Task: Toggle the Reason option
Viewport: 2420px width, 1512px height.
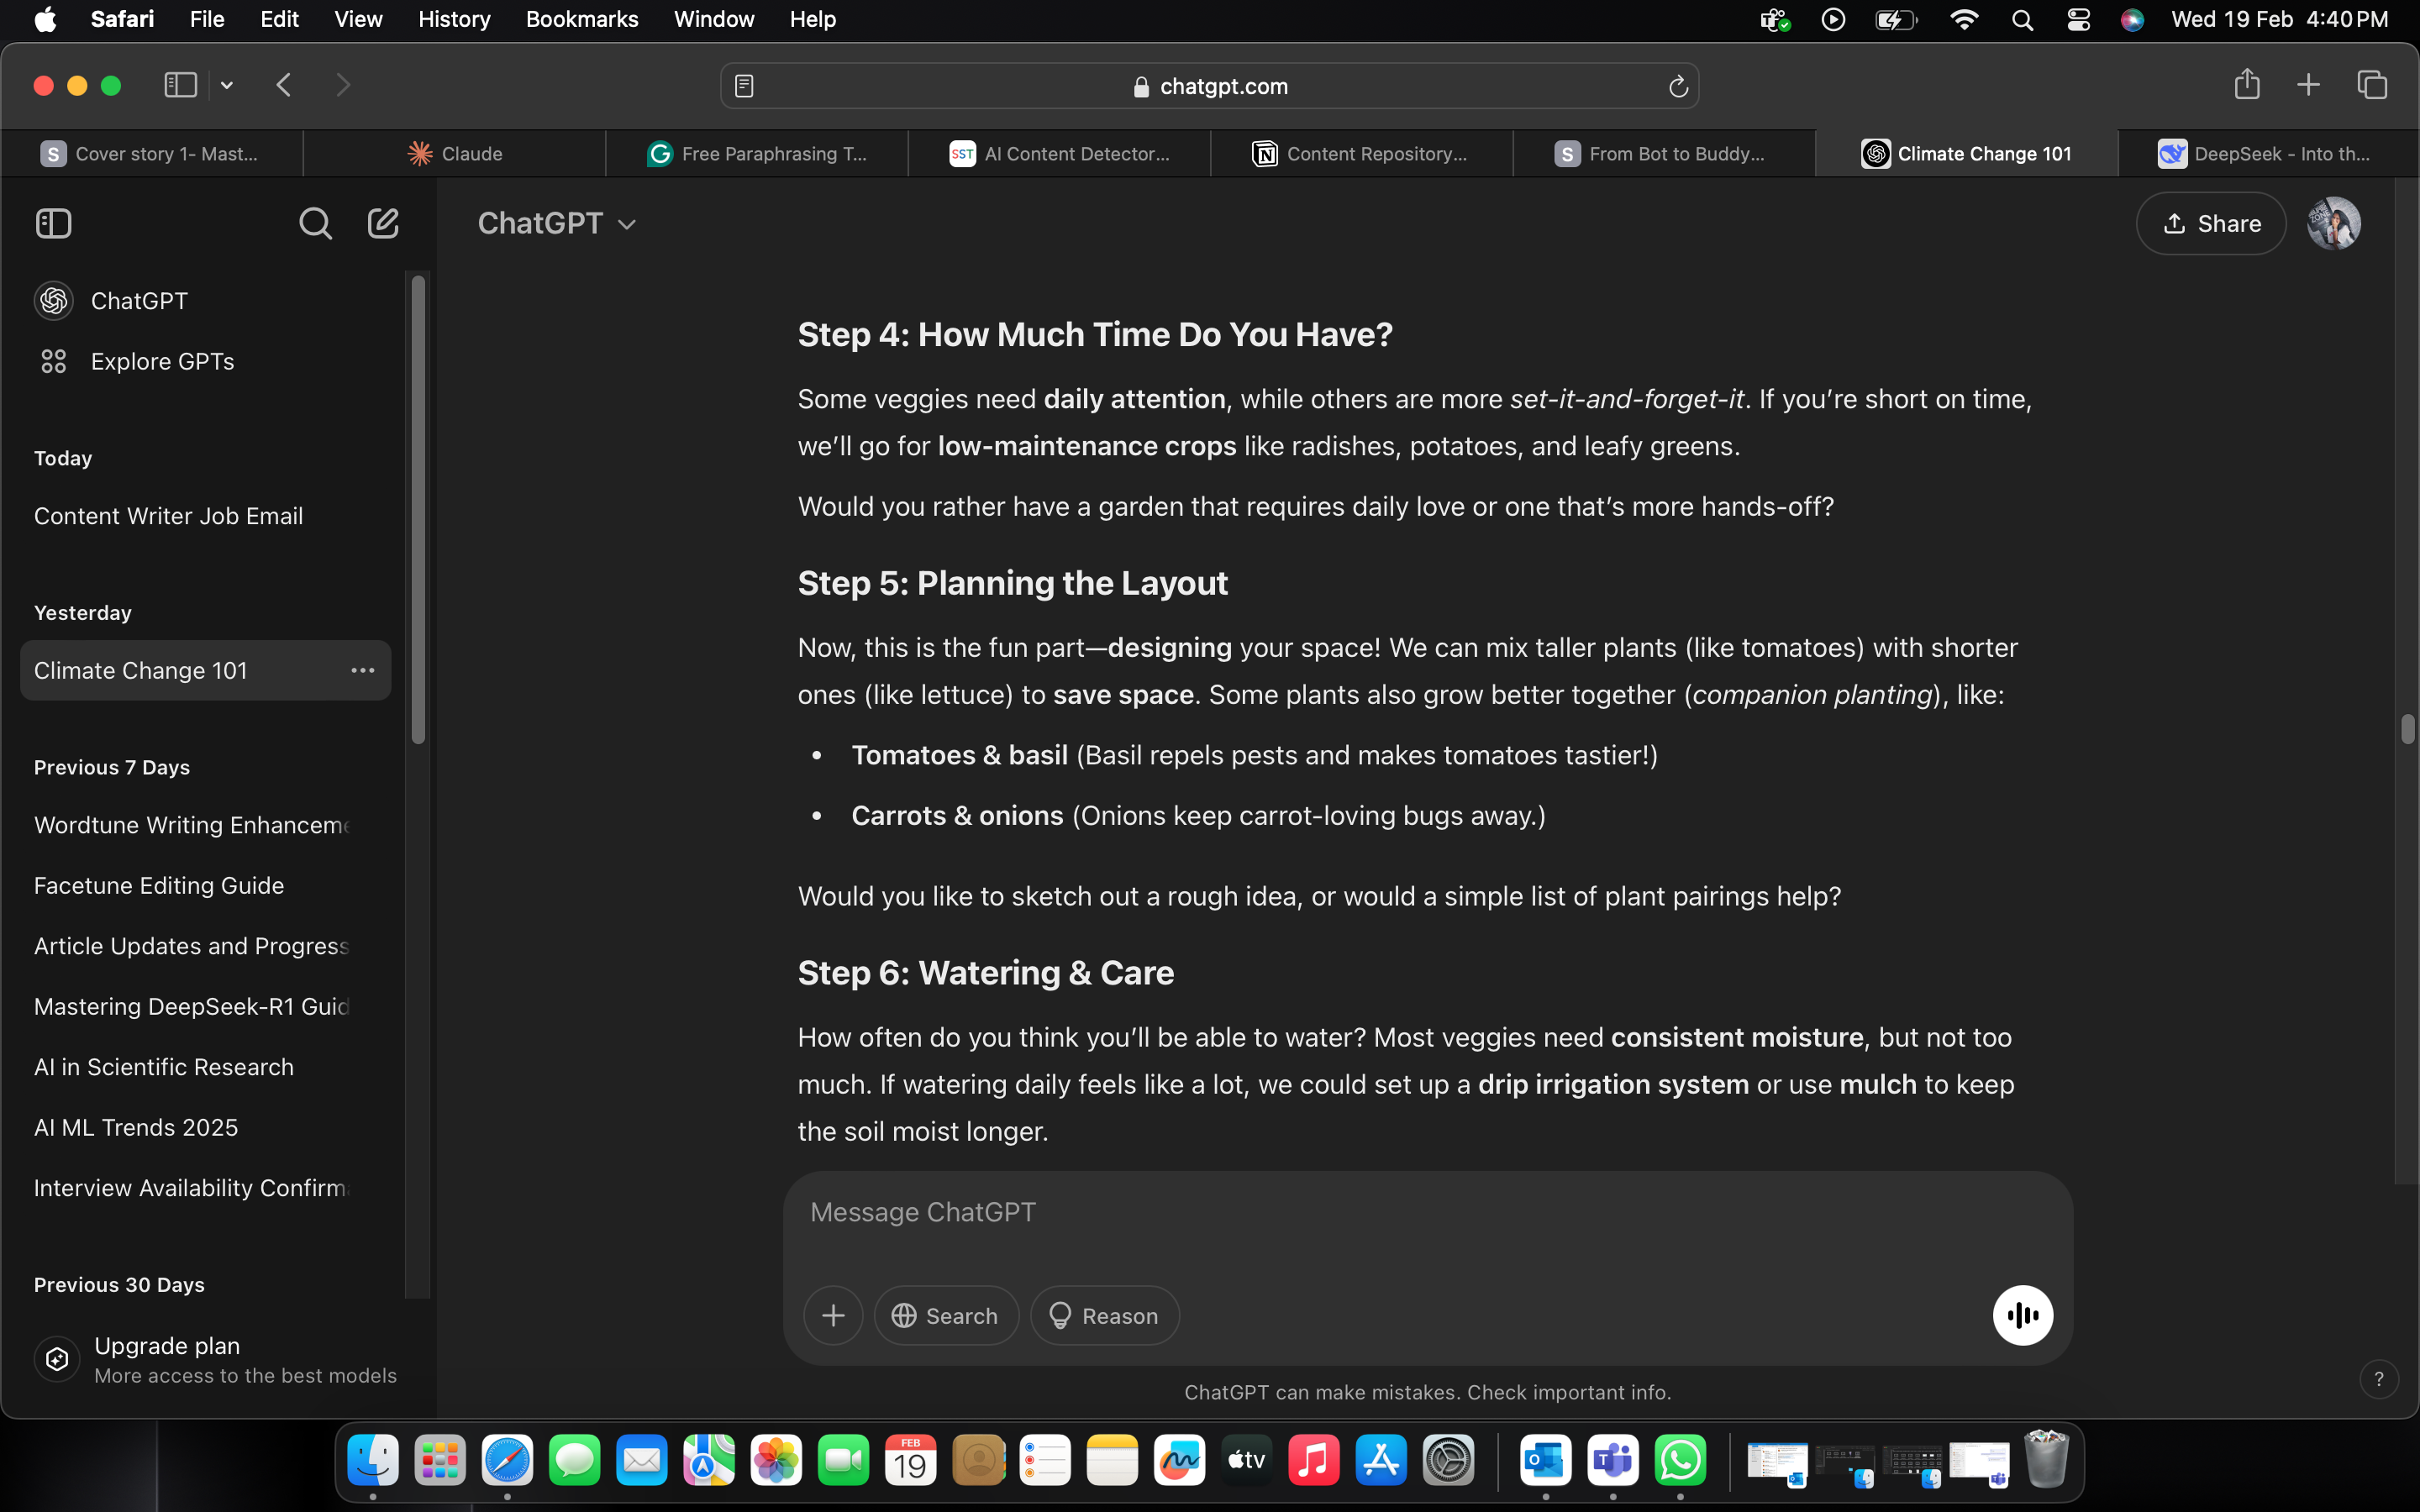Action: (1104, 1315)
